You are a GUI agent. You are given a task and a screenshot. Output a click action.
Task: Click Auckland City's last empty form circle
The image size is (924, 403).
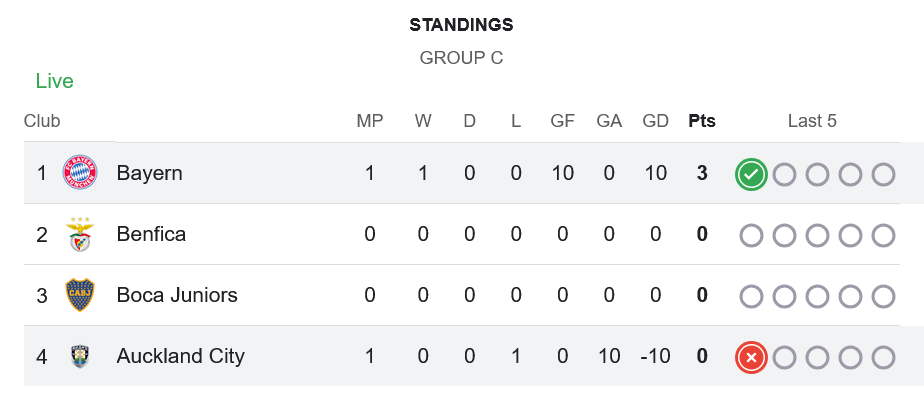tap(883, 357)
